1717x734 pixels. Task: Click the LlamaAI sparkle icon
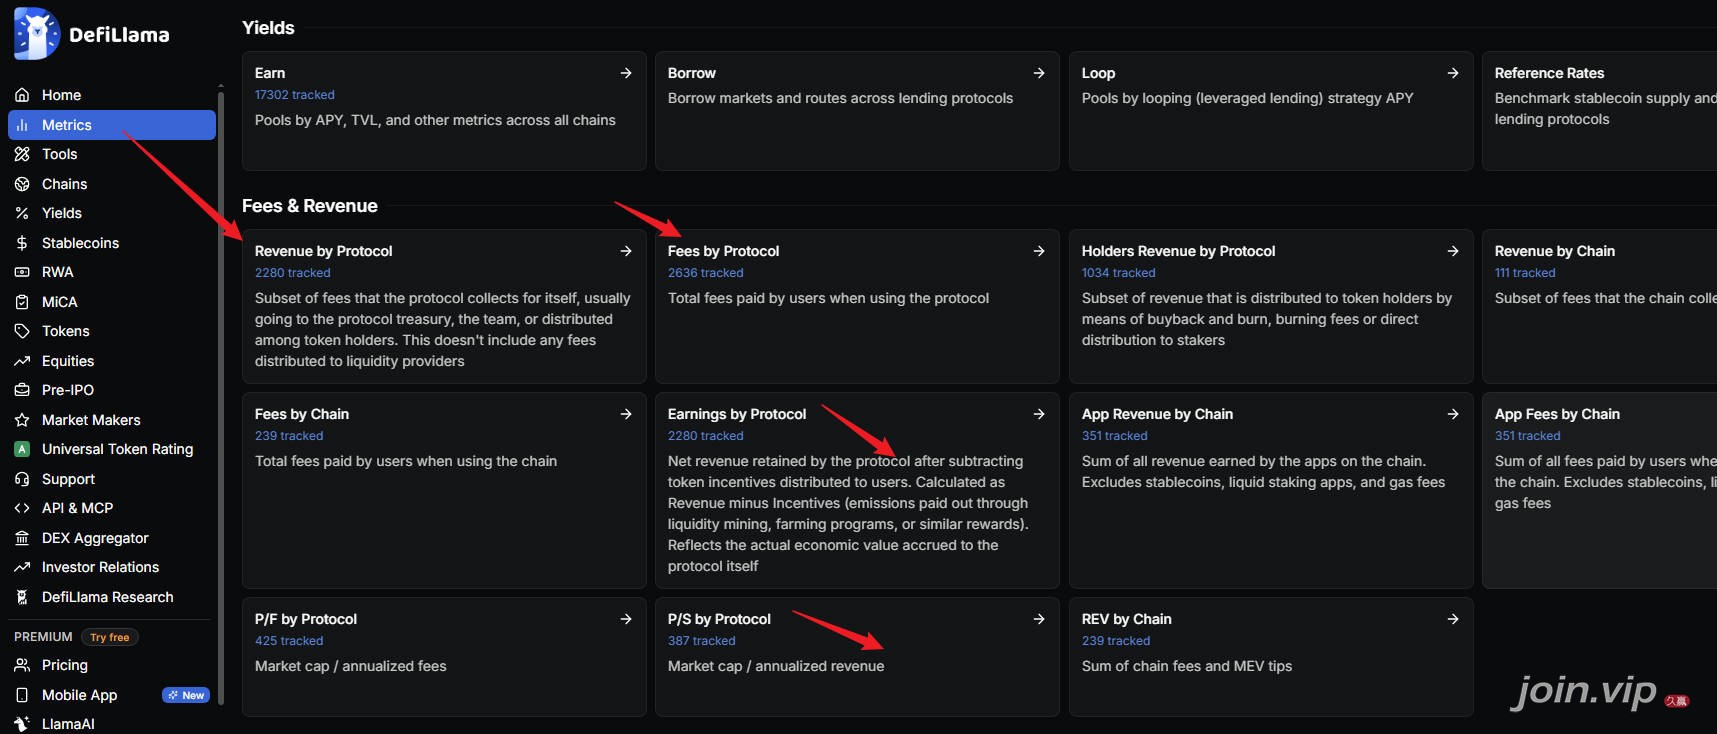[x=22, y=724]
